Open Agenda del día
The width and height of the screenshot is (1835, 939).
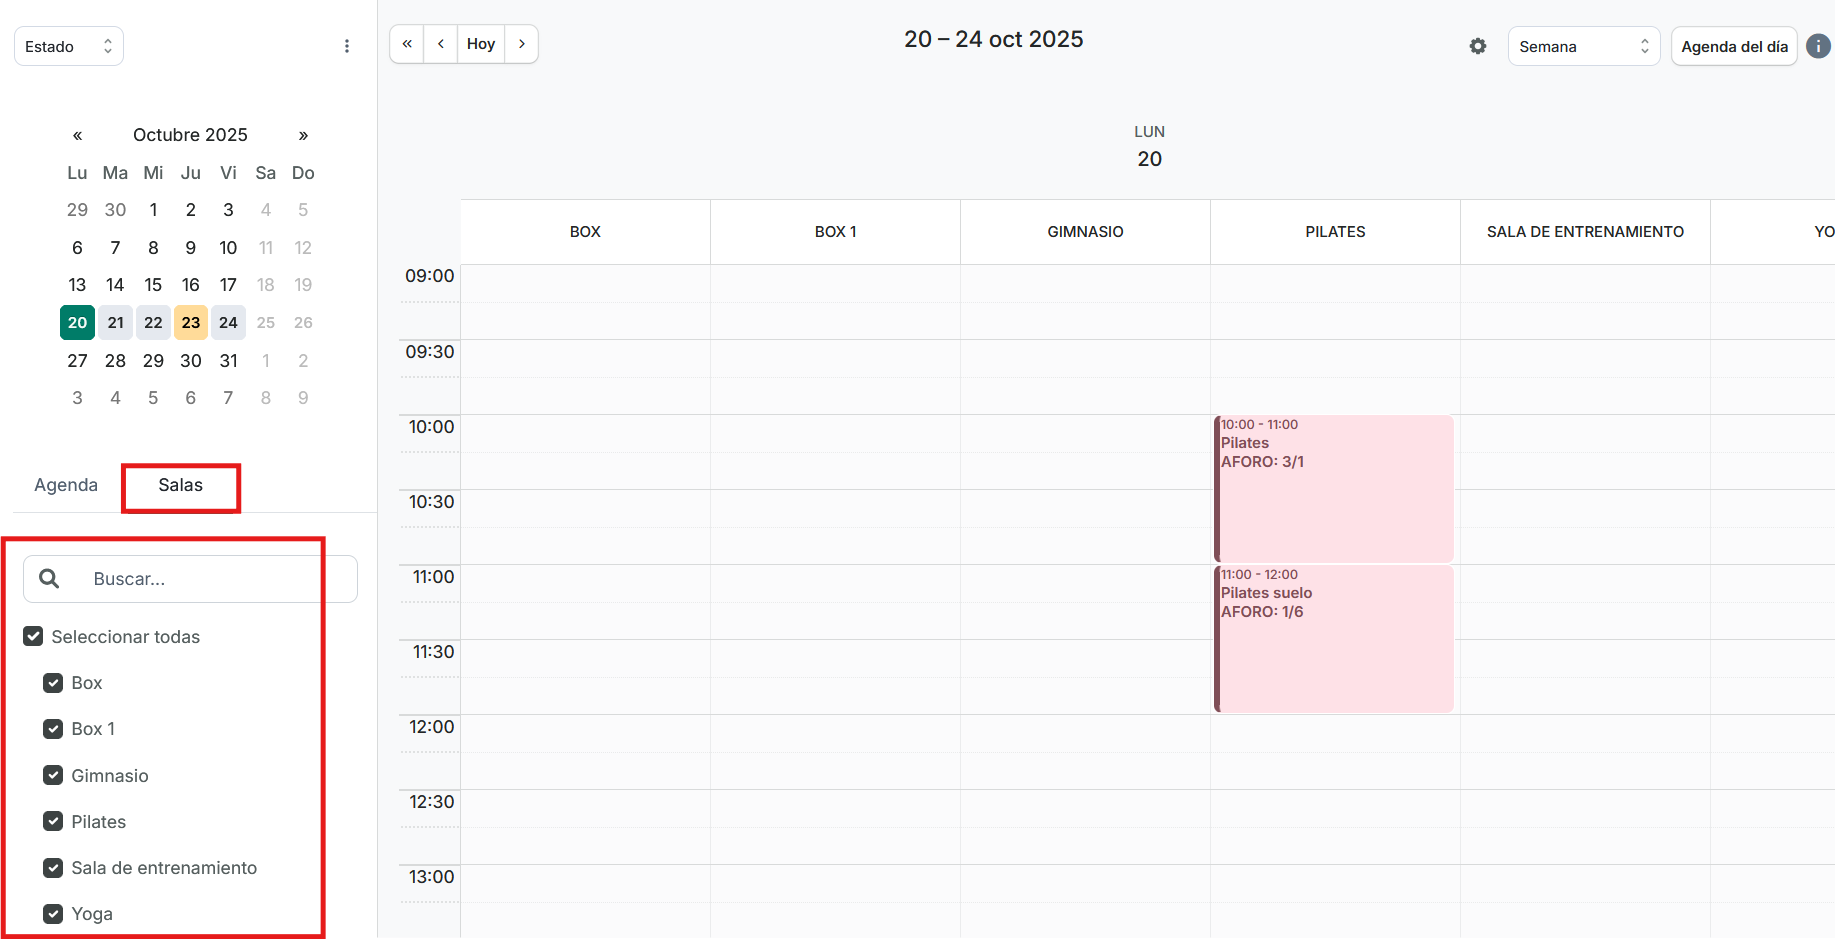(x=1734, y=47)
